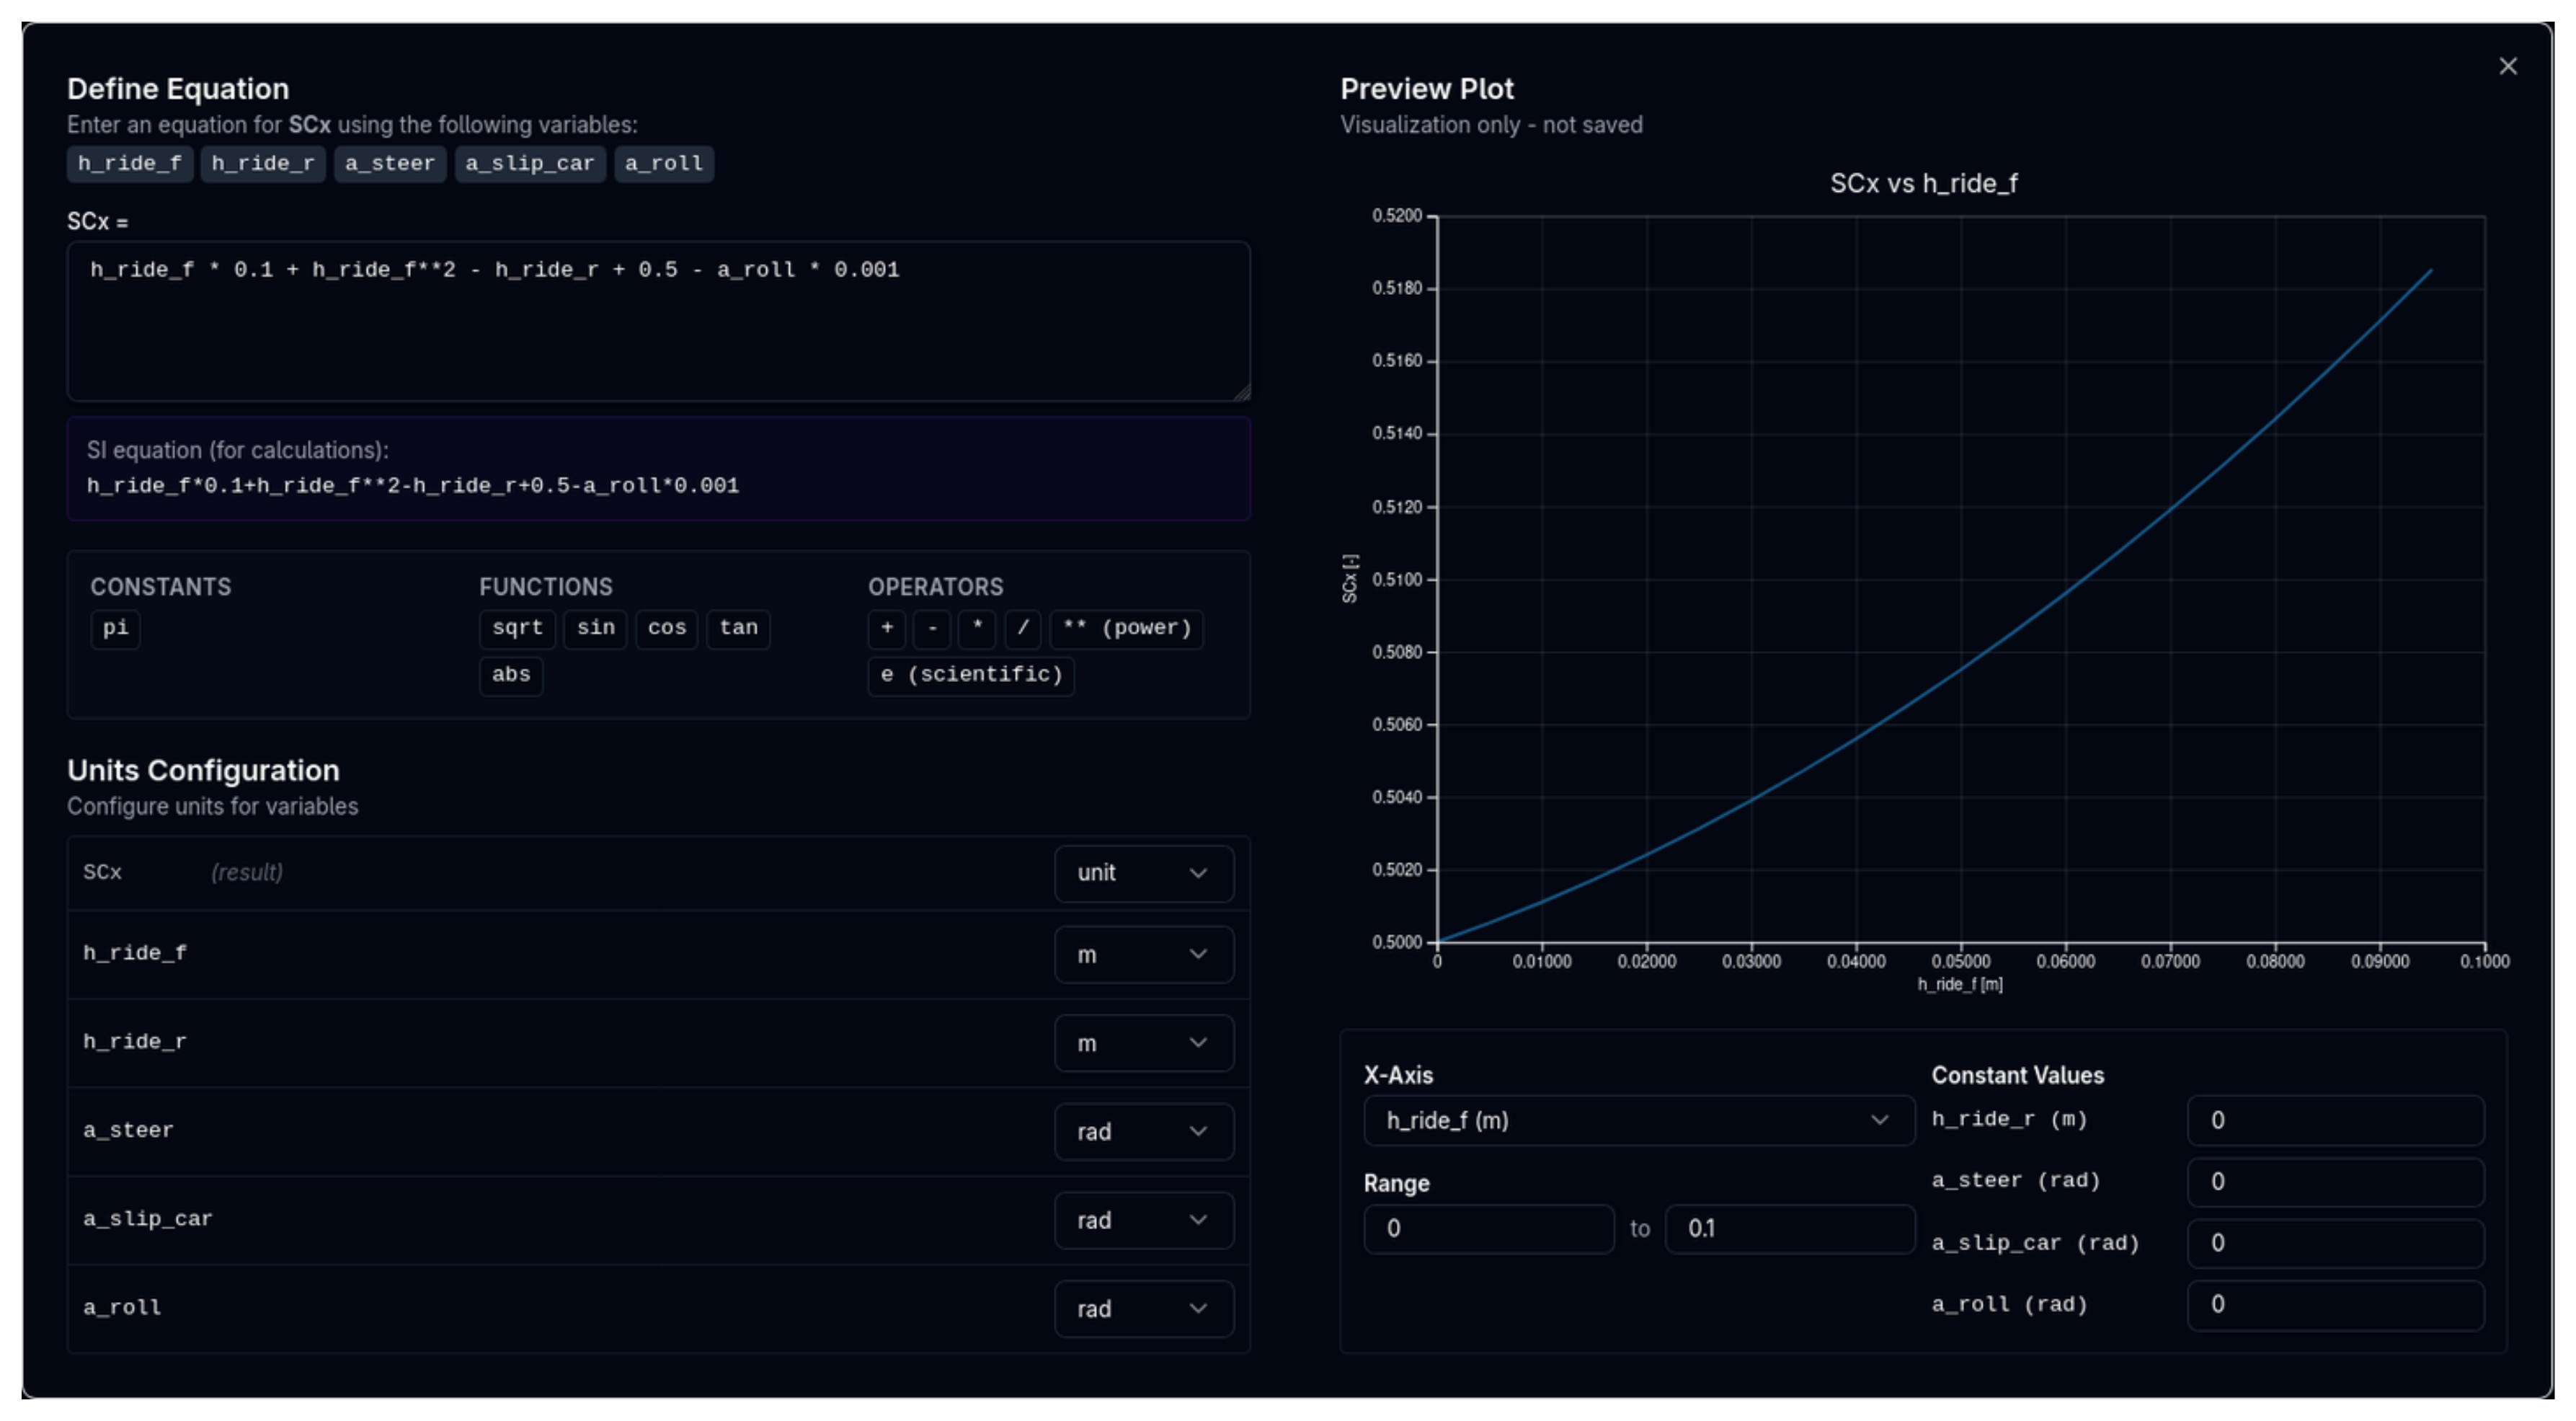
Task: Insert the abs function
Action: tap(510, 675)
